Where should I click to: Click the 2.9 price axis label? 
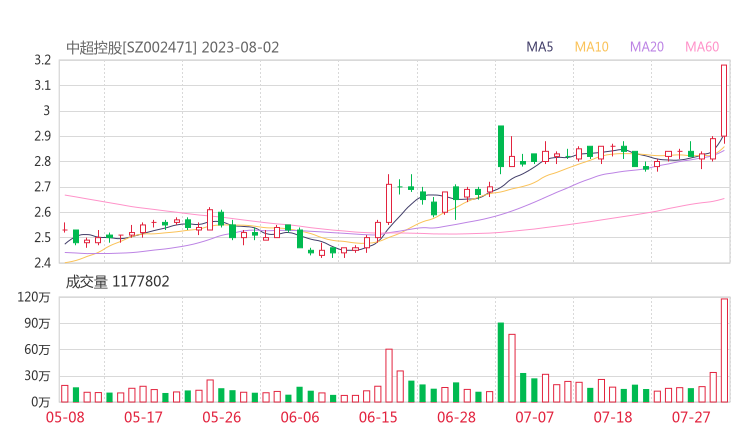[42, 136]
